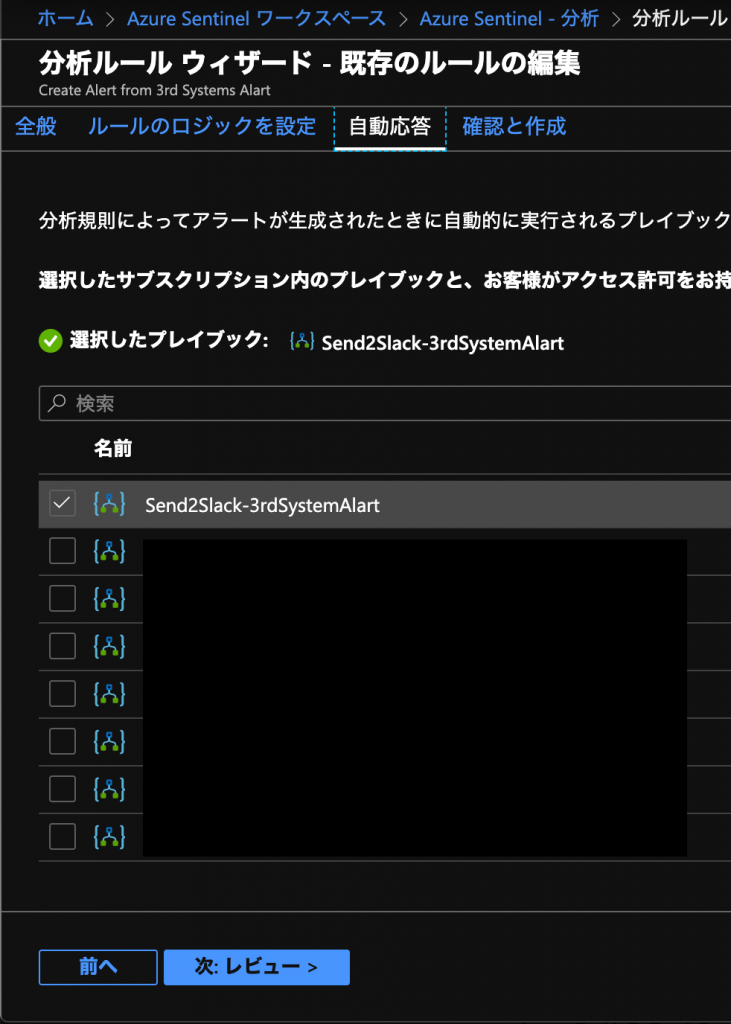Check the second playbook row checkbox
731x1024 pixels.
click(62, 551)
